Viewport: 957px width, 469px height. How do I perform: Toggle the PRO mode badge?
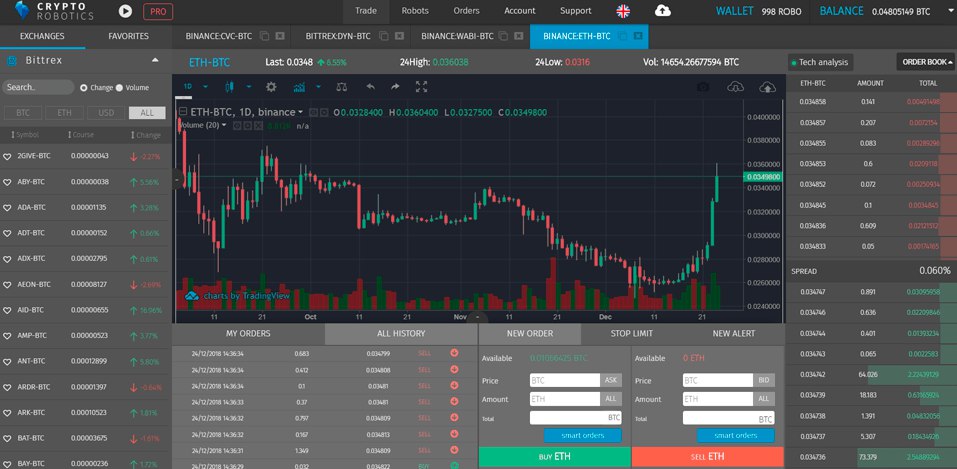coord(158,11)
